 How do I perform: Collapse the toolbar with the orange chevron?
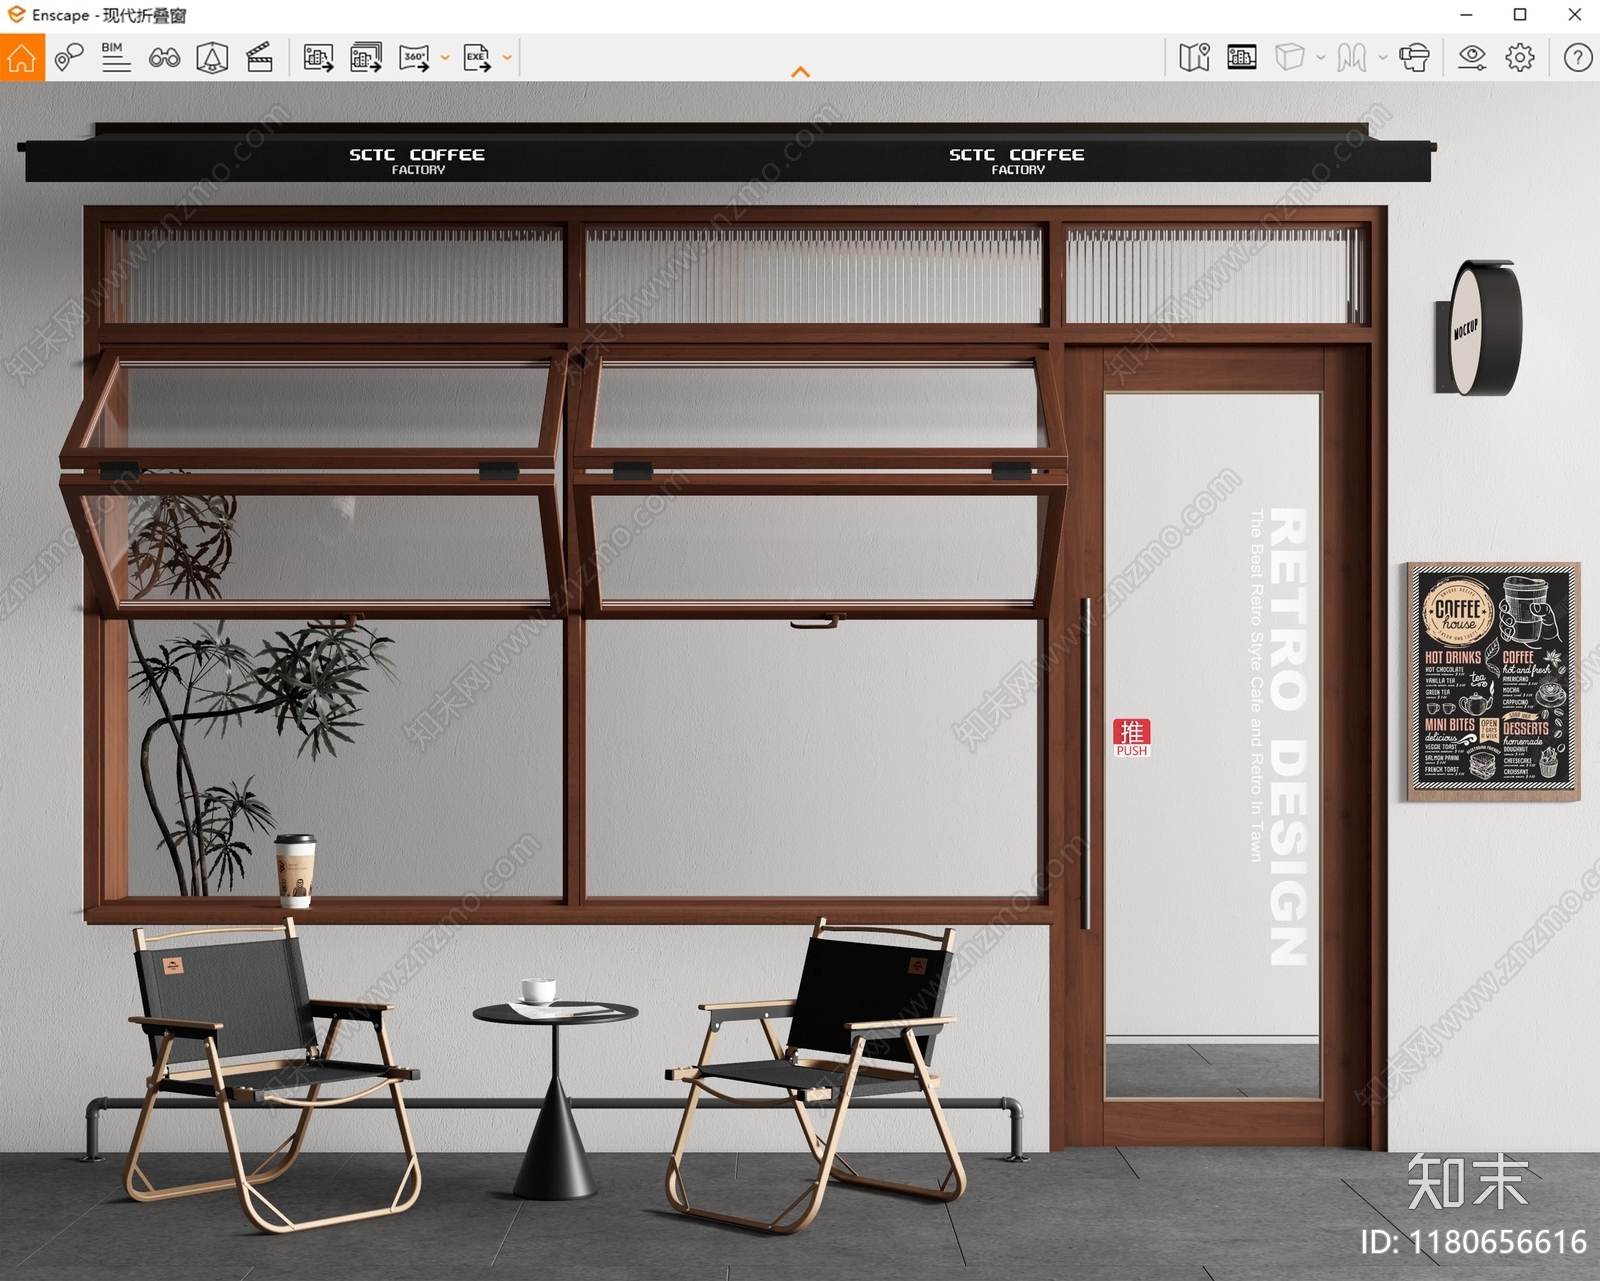click(x=801, y=72)
